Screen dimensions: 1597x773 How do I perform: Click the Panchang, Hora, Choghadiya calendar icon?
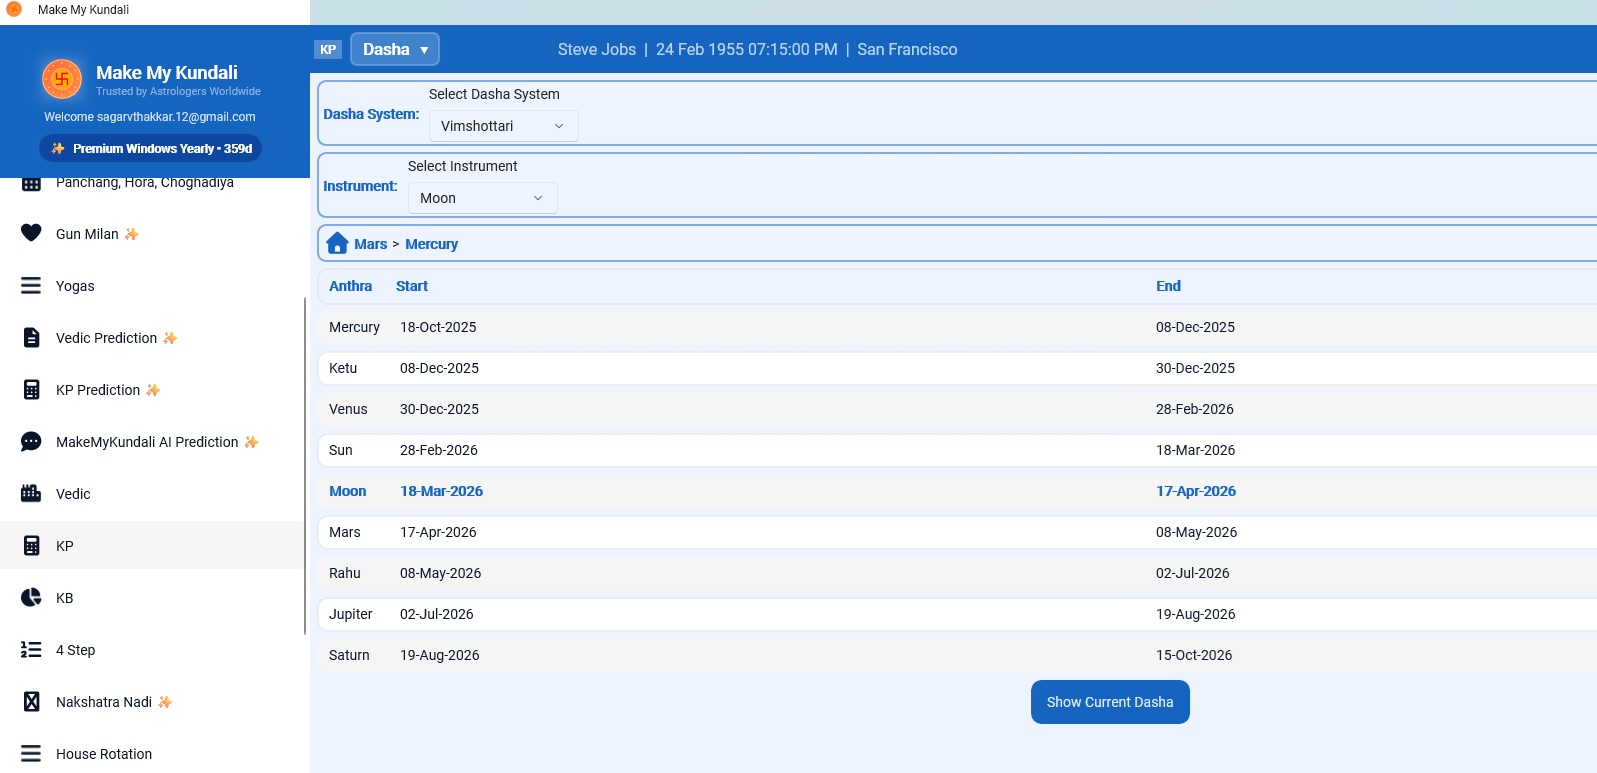tap(31, 184)
